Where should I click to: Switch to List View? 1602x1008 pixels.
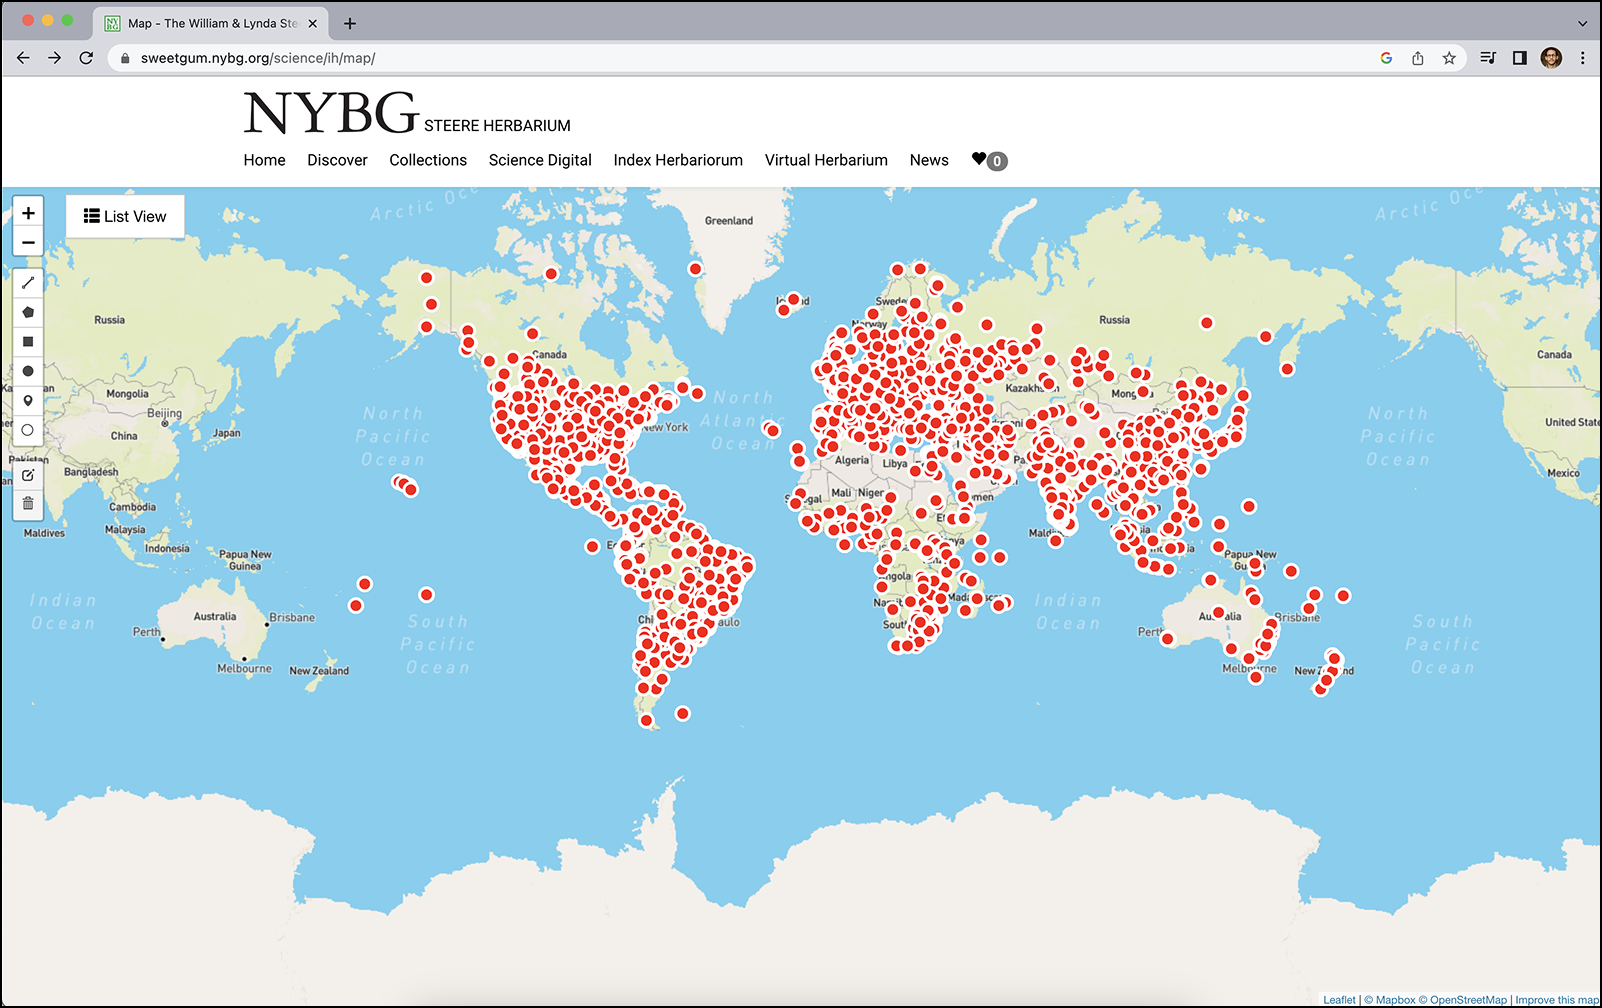(125, 216)
